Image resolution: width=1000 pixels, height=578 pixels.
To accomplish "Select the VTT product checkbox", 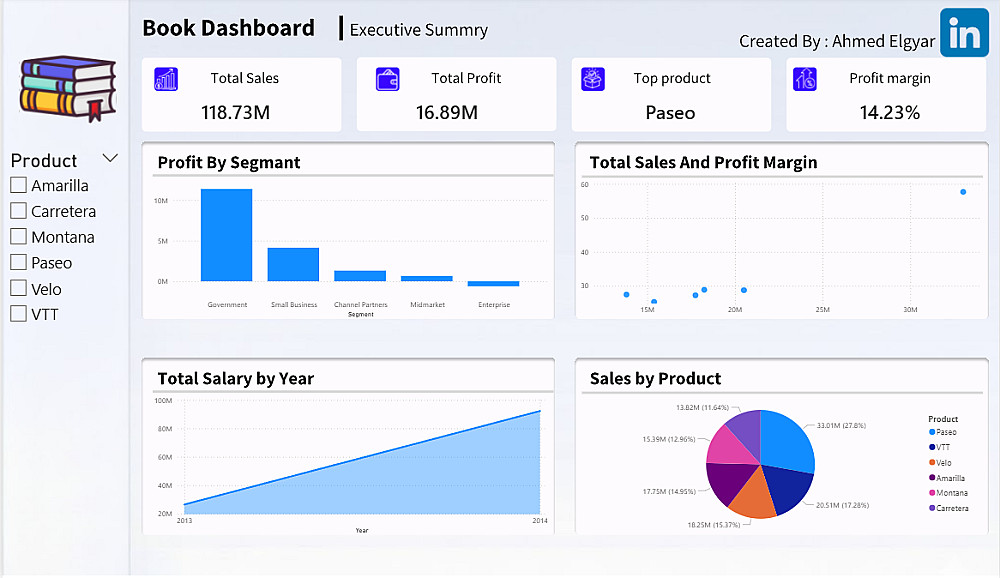I will pyautogui.click(x=18, y=314).
